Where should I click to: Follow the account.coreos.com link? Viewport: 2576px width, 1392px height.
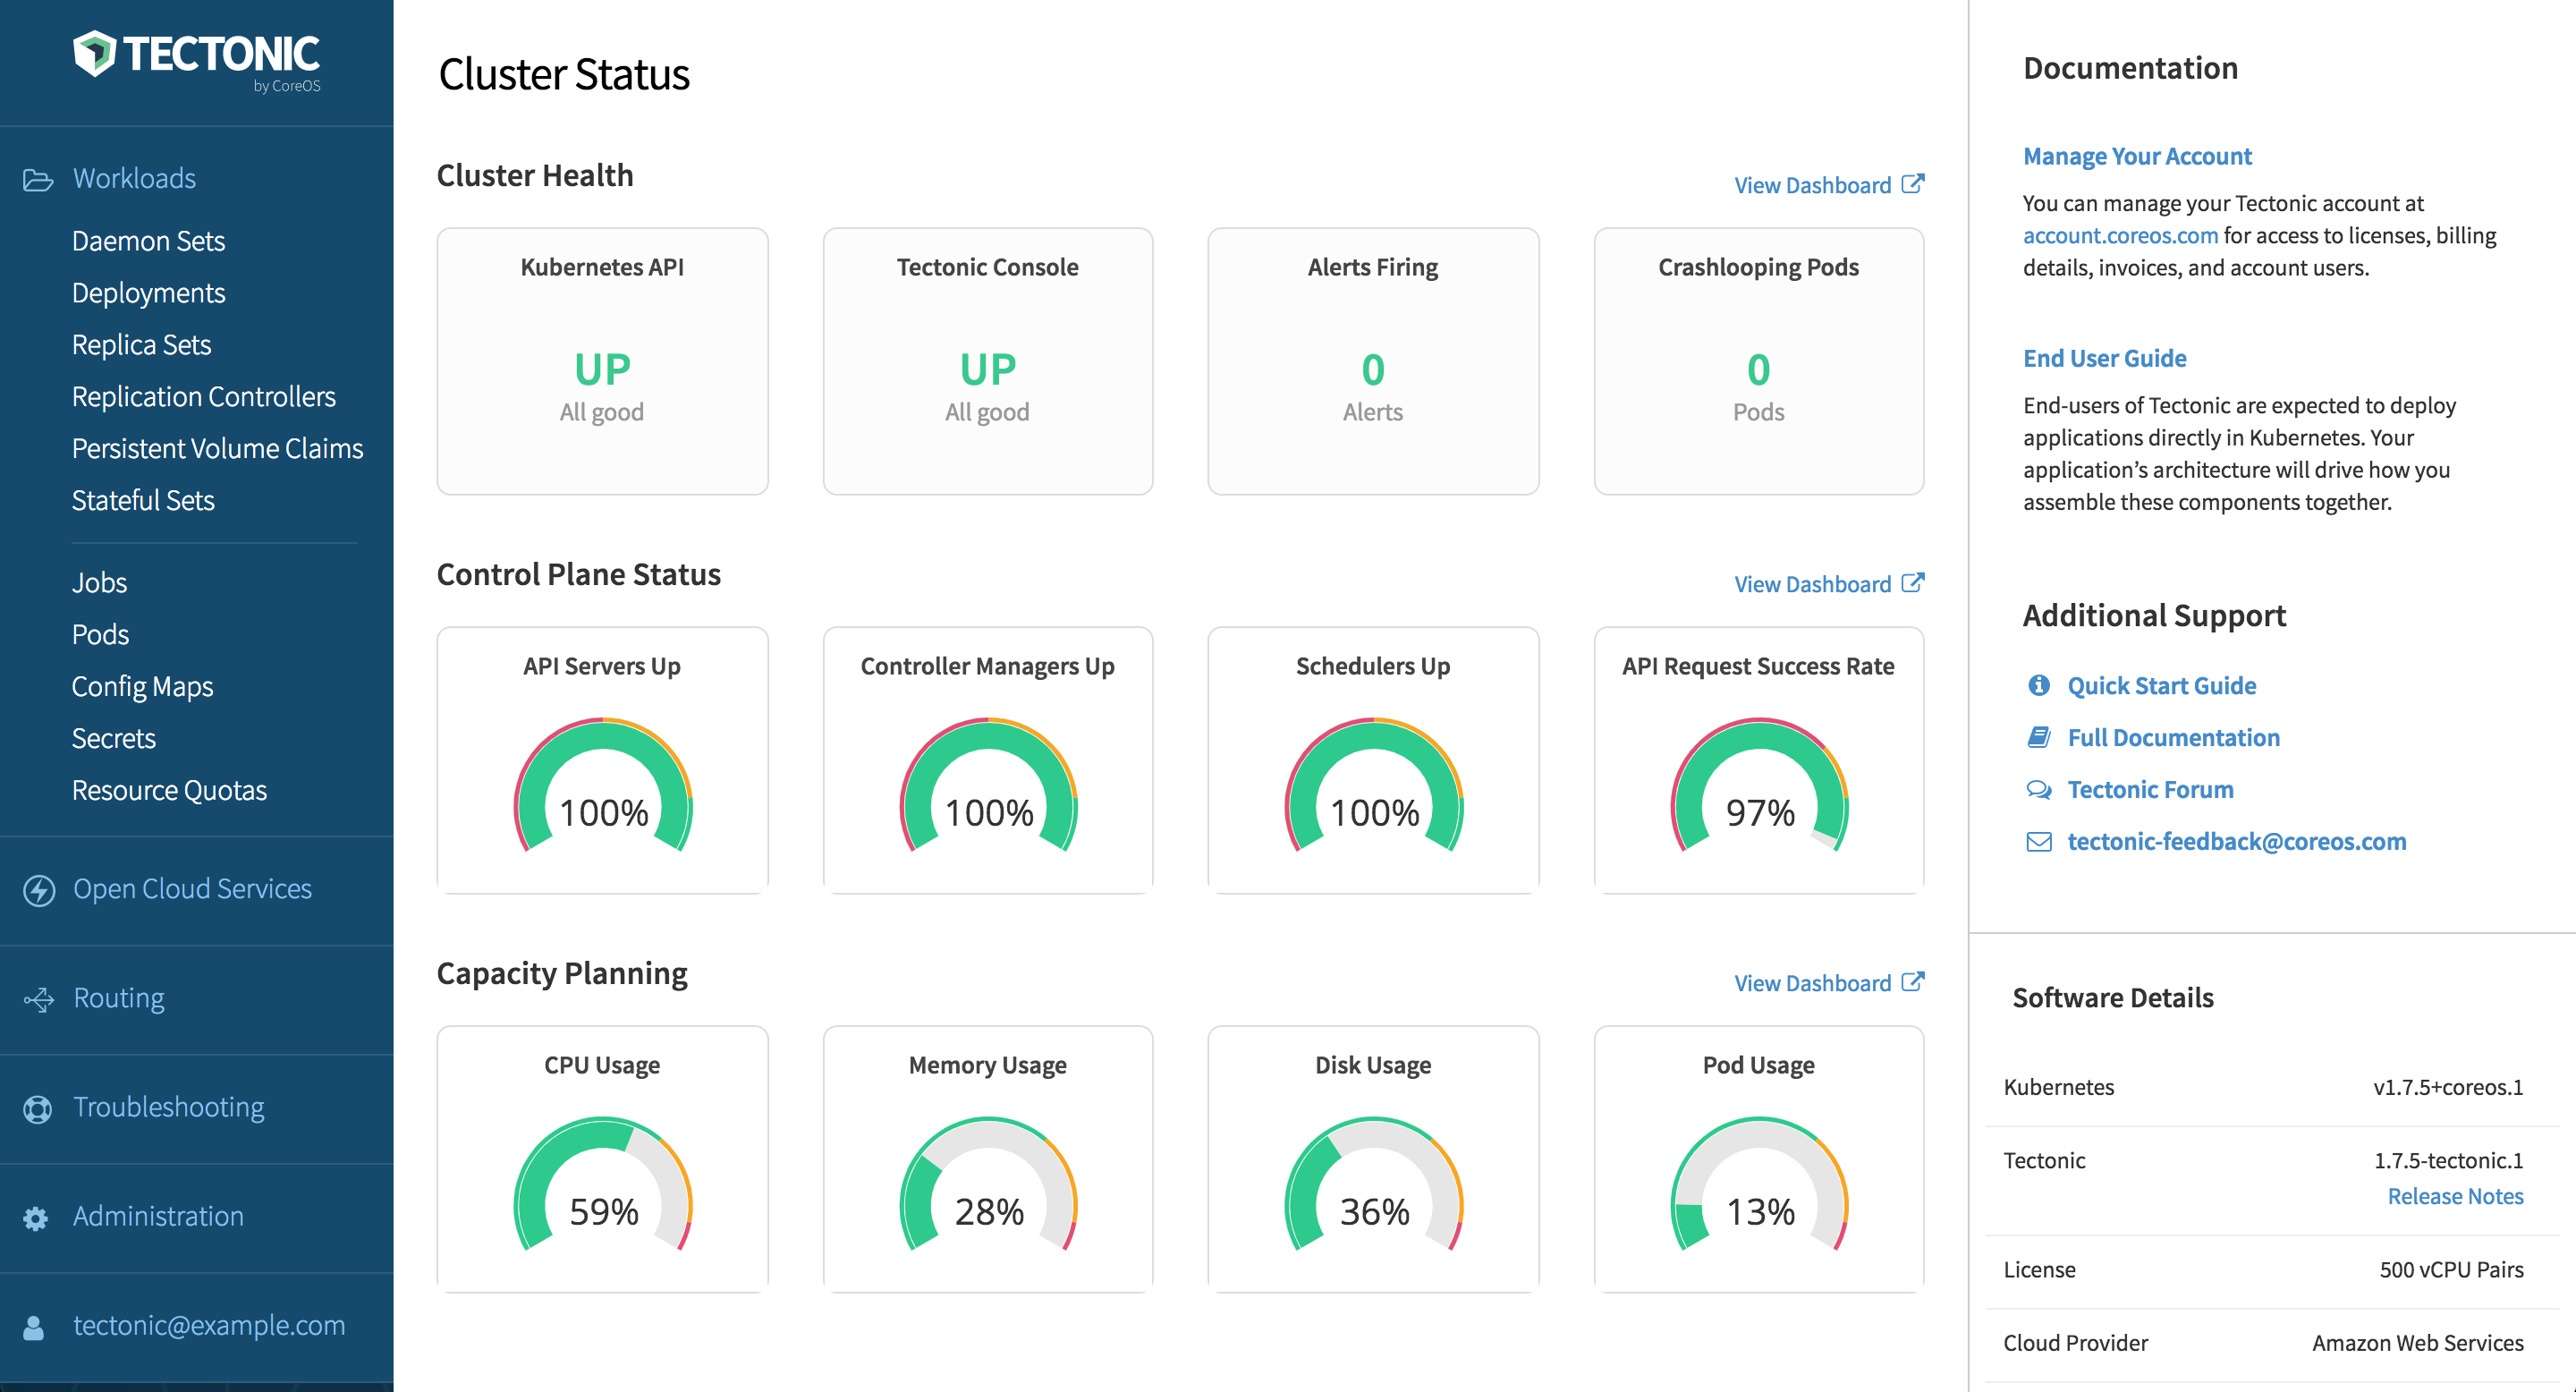[x=2120, y=235]
